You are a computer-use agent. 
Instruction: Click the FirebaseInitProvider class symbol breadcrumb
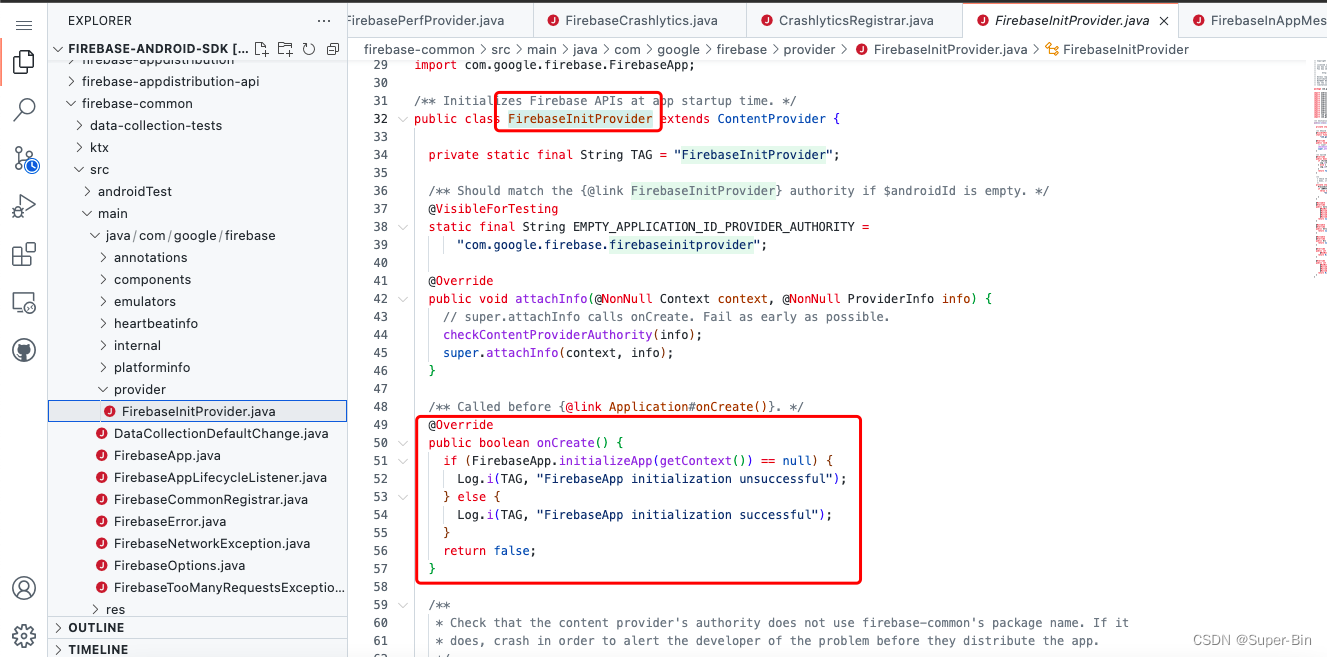pyautogui.click(x=1116, y=49)
